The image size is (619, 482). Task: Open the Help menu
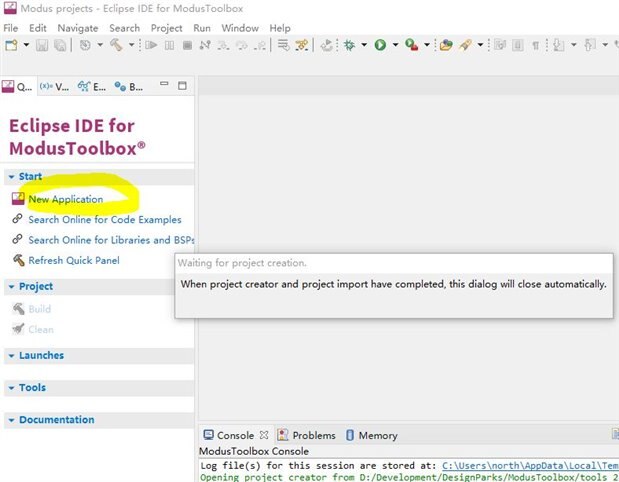280,28
